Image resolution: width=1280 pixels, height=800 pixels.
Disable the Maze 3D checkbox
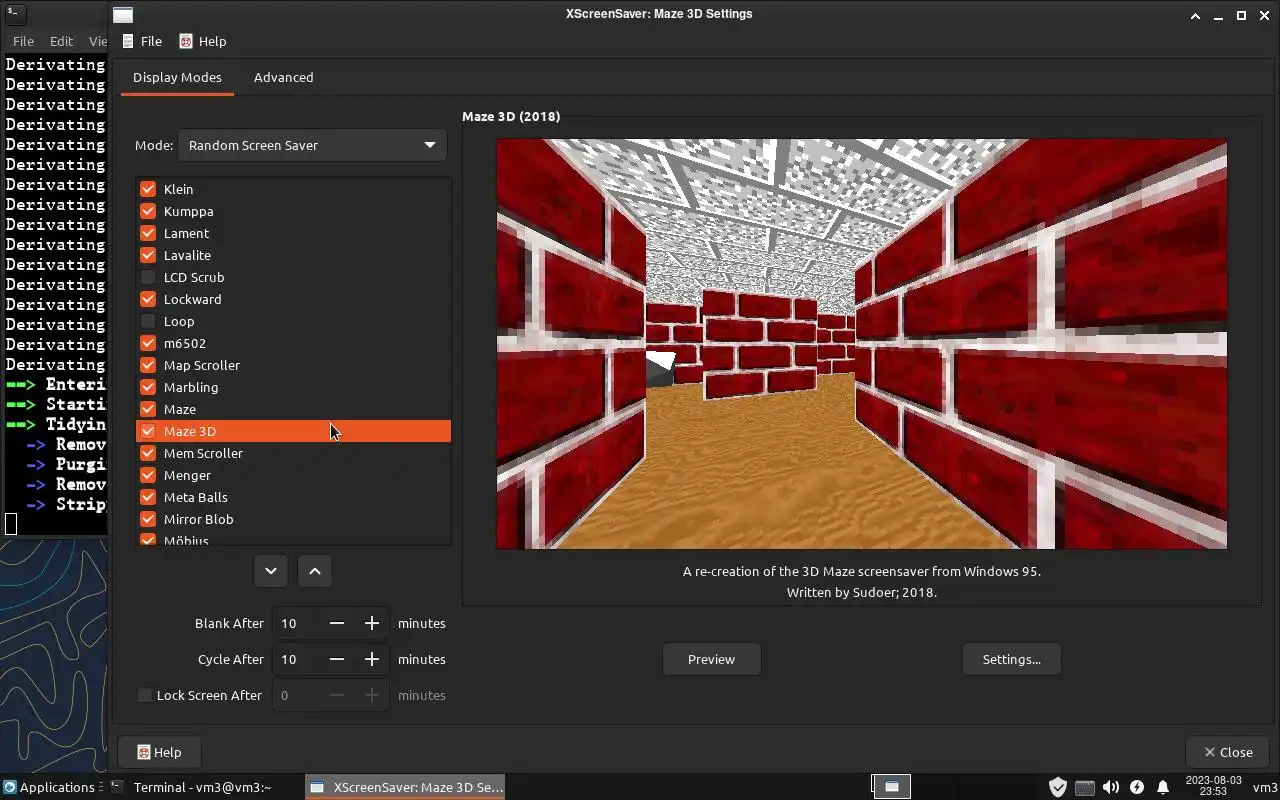click(148, 431)
